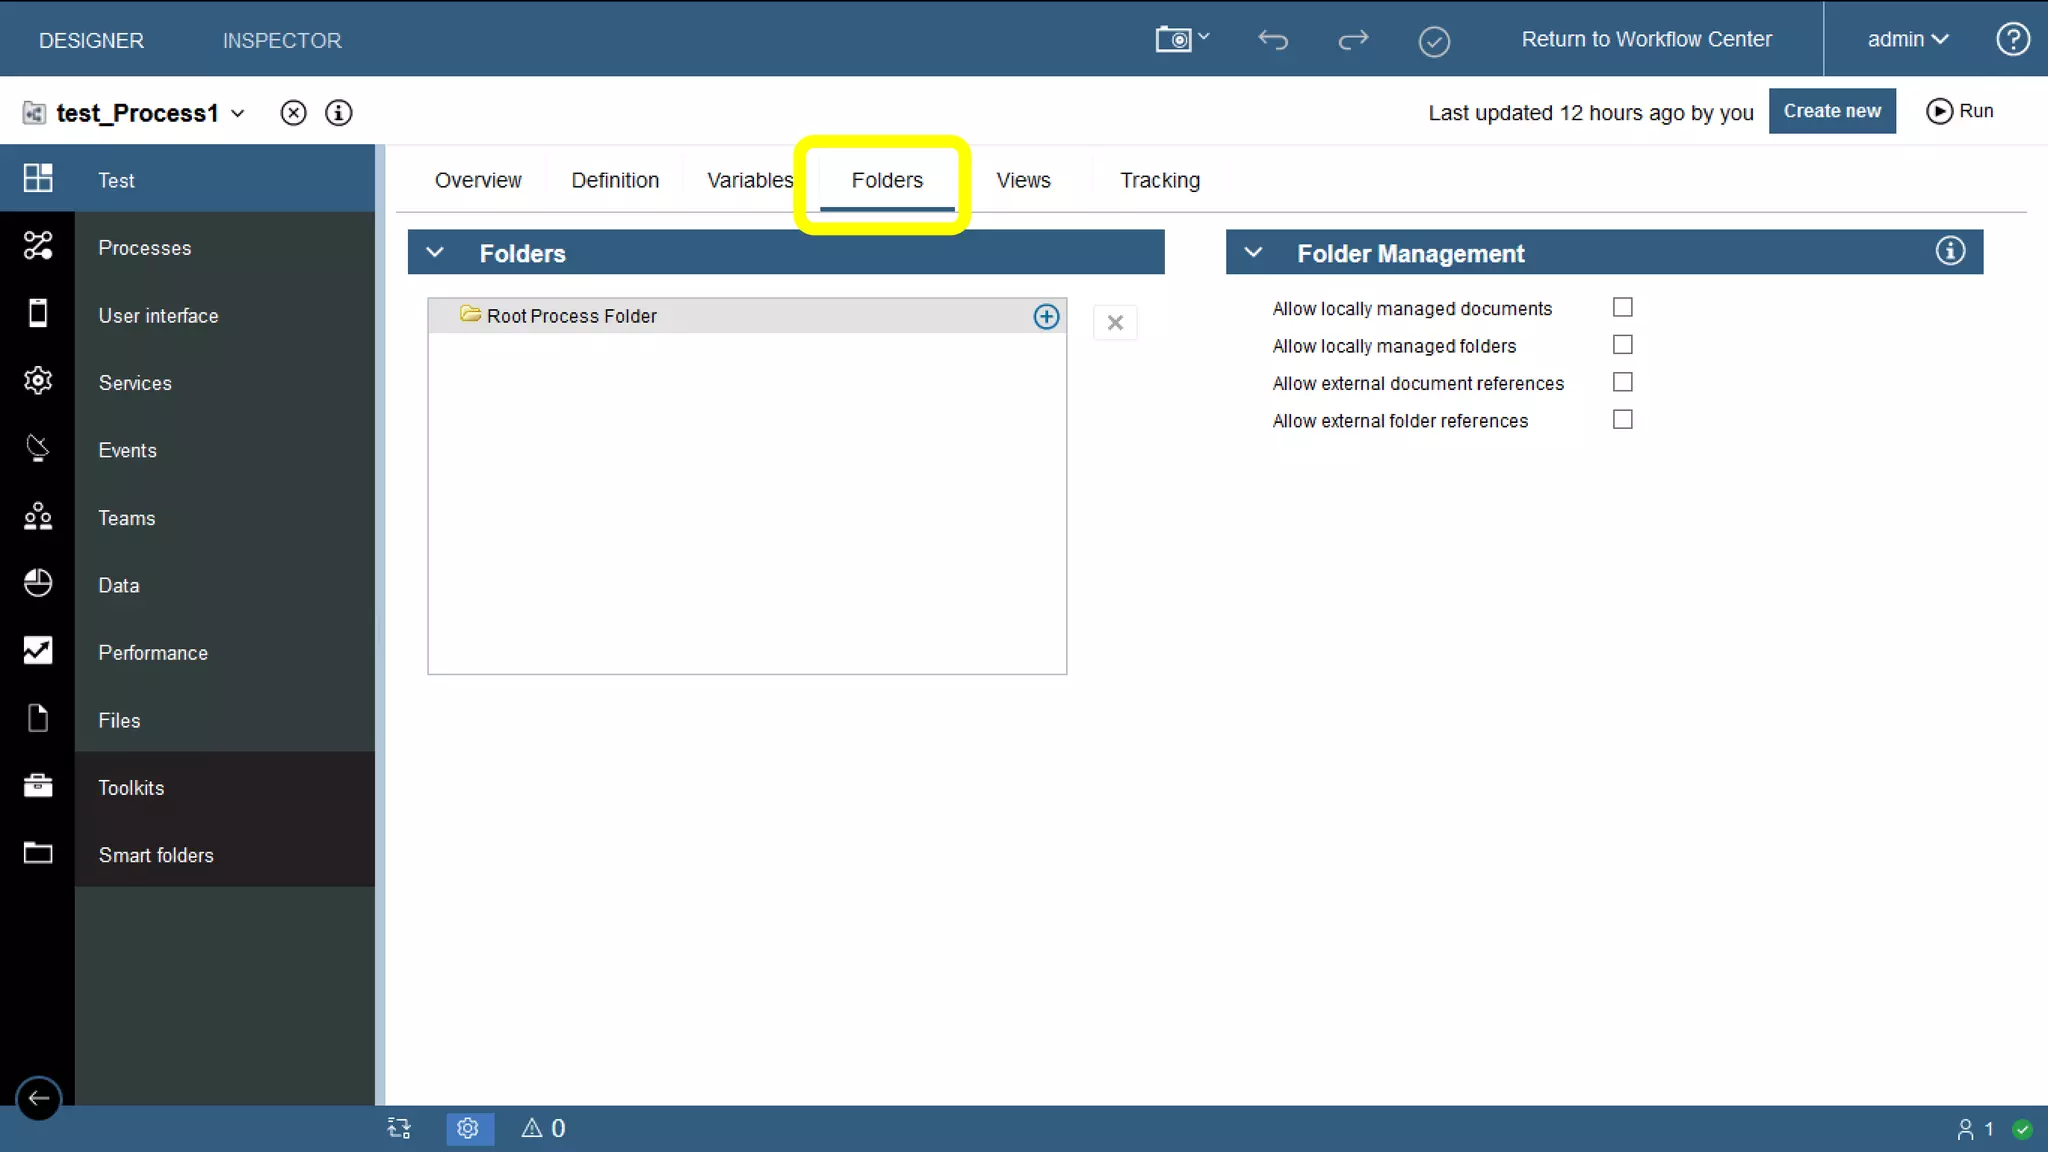
Task: Open the Processes icon in sidebar
Action: click(x=38, y=246)
